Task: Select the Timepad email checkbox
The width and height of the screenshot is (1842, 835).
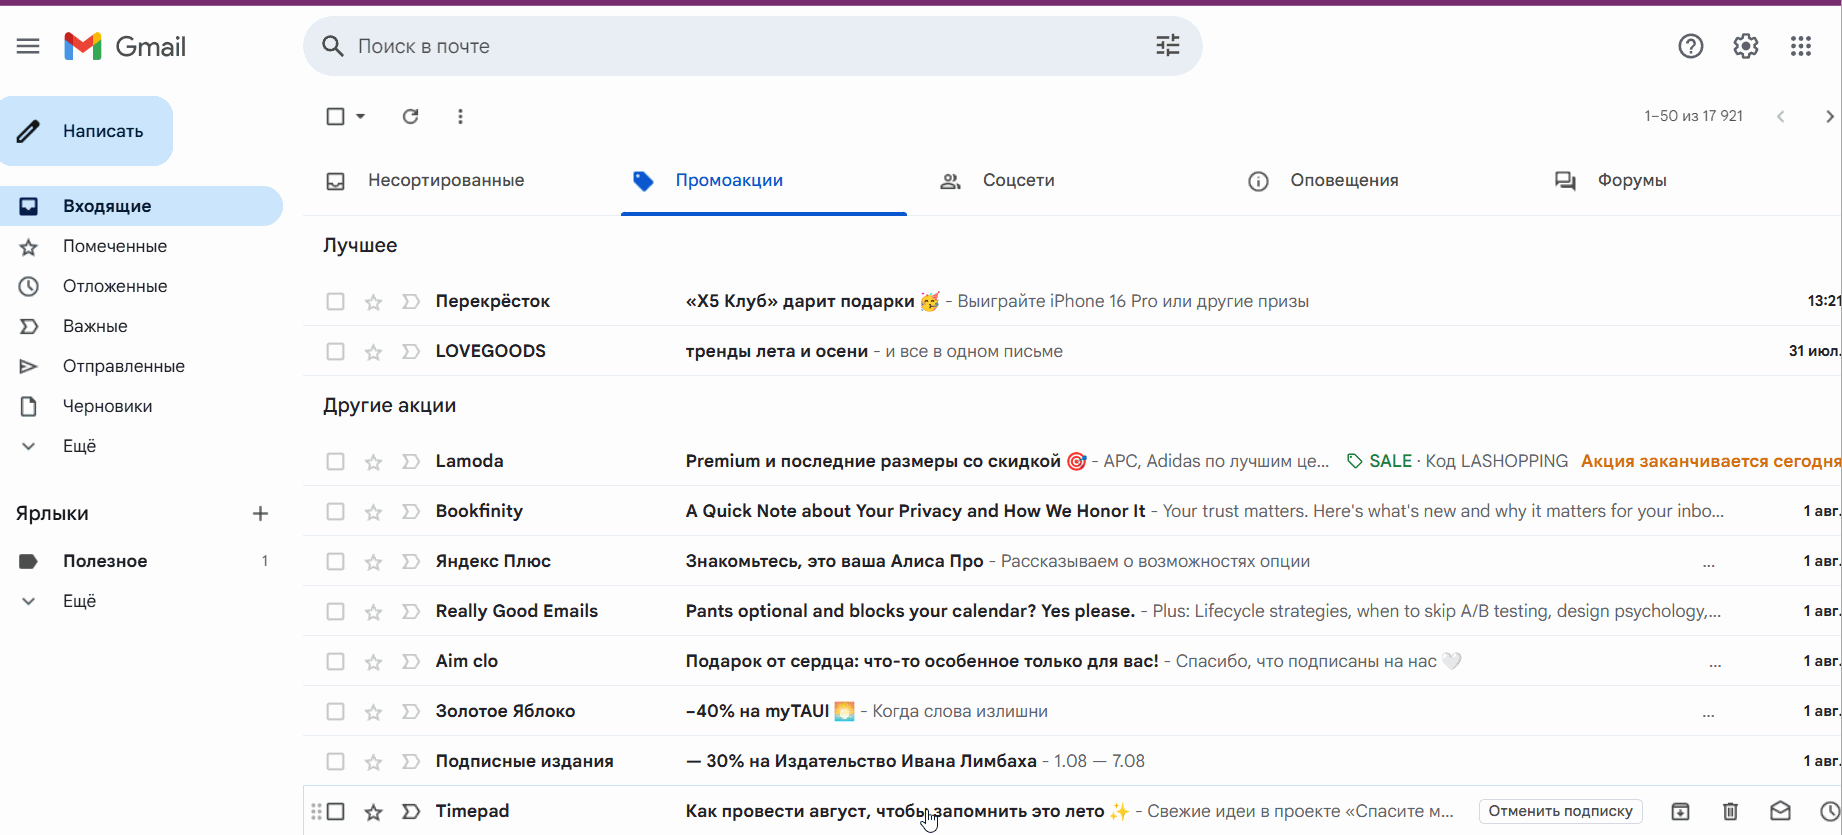Action: pyautogui.click(x=336, y=812)
